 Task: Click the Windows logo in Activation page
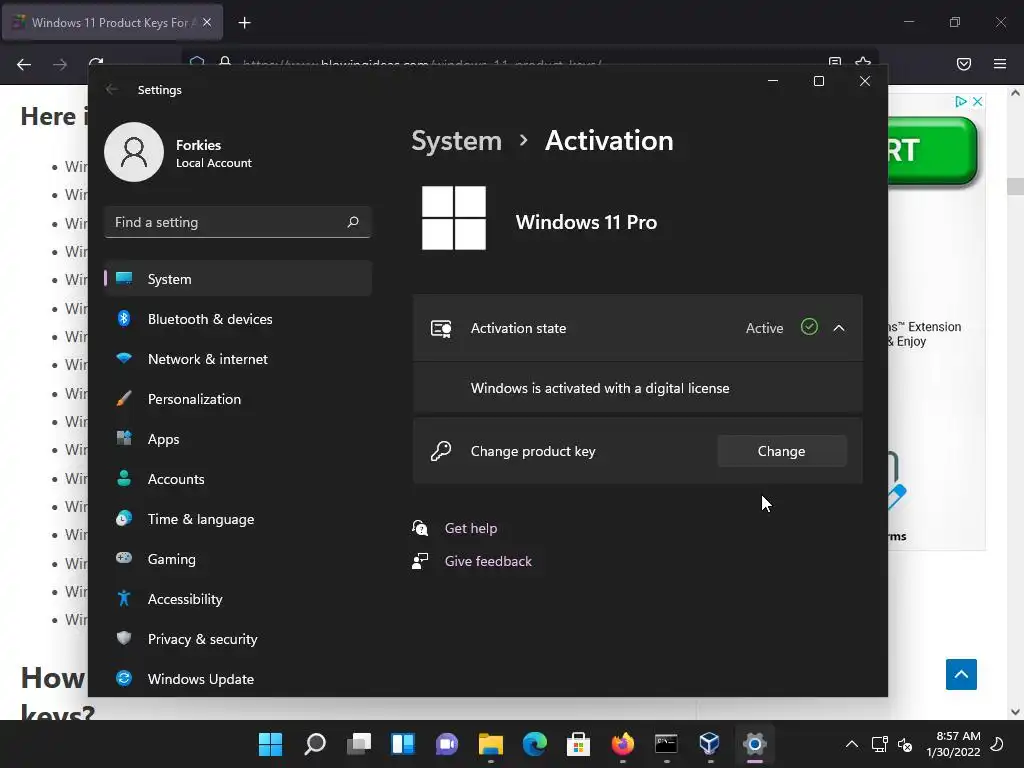(x=454, y=218)
